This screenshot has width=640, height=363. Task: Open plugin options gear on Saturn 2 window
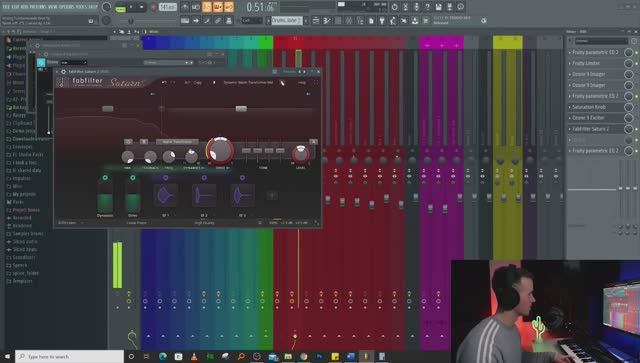coord(63,71)
